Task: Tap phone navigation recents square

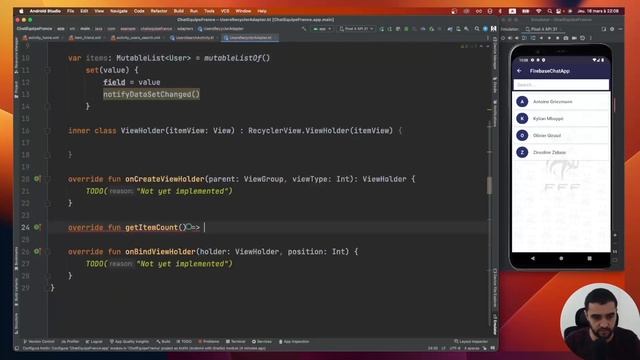Action: point(589,258)
